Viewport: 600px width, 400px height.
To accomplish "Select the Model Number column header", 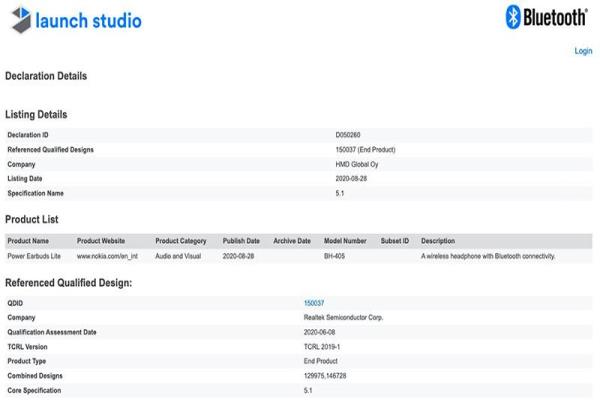I will pyautogui.click(x=345, y=241).
